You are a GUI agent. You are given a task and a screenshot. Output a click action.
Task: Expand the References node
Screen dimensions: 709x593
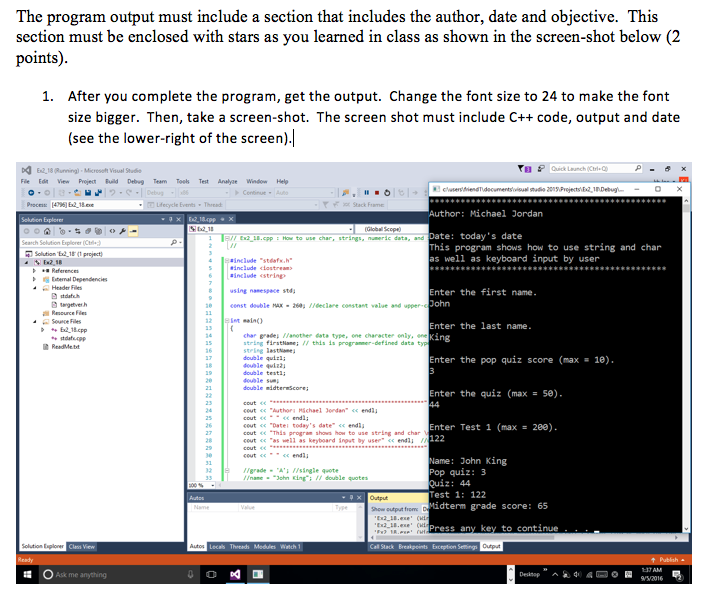(34, 271)
